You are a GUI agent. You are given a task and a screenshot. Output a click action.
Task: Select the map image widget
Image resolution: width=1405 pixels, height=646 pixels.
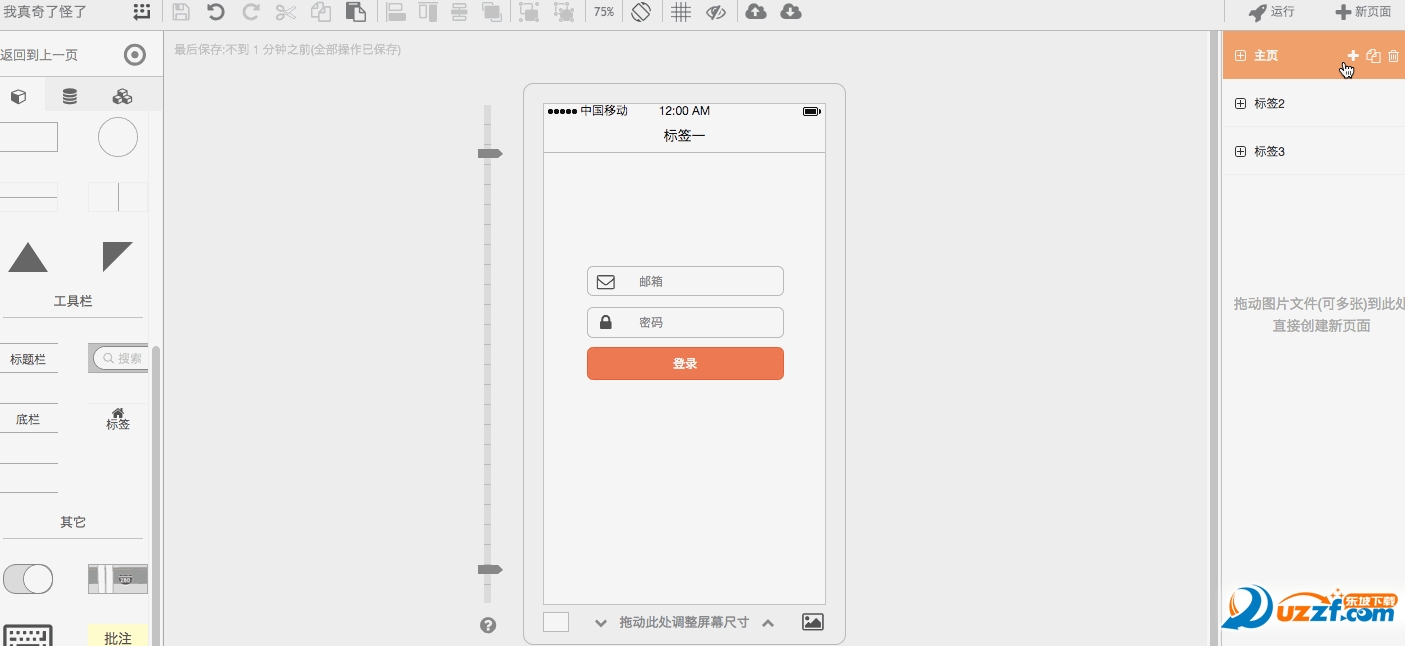point(118,578)
